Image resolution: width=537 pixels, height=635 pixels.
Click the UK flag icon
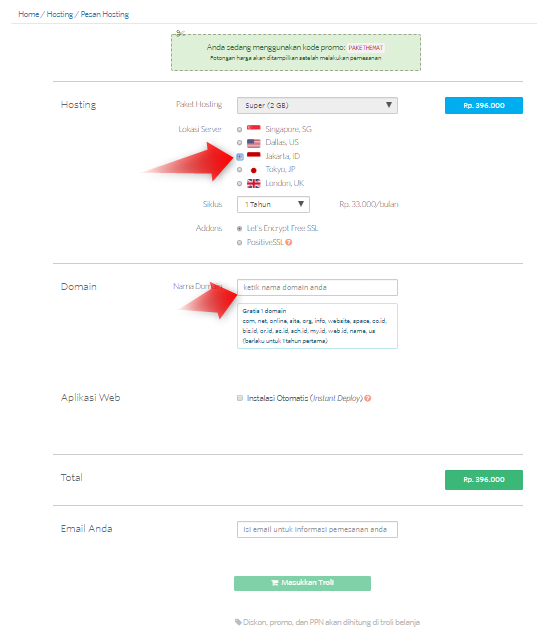pyautogui.click(x=254, y=183)
